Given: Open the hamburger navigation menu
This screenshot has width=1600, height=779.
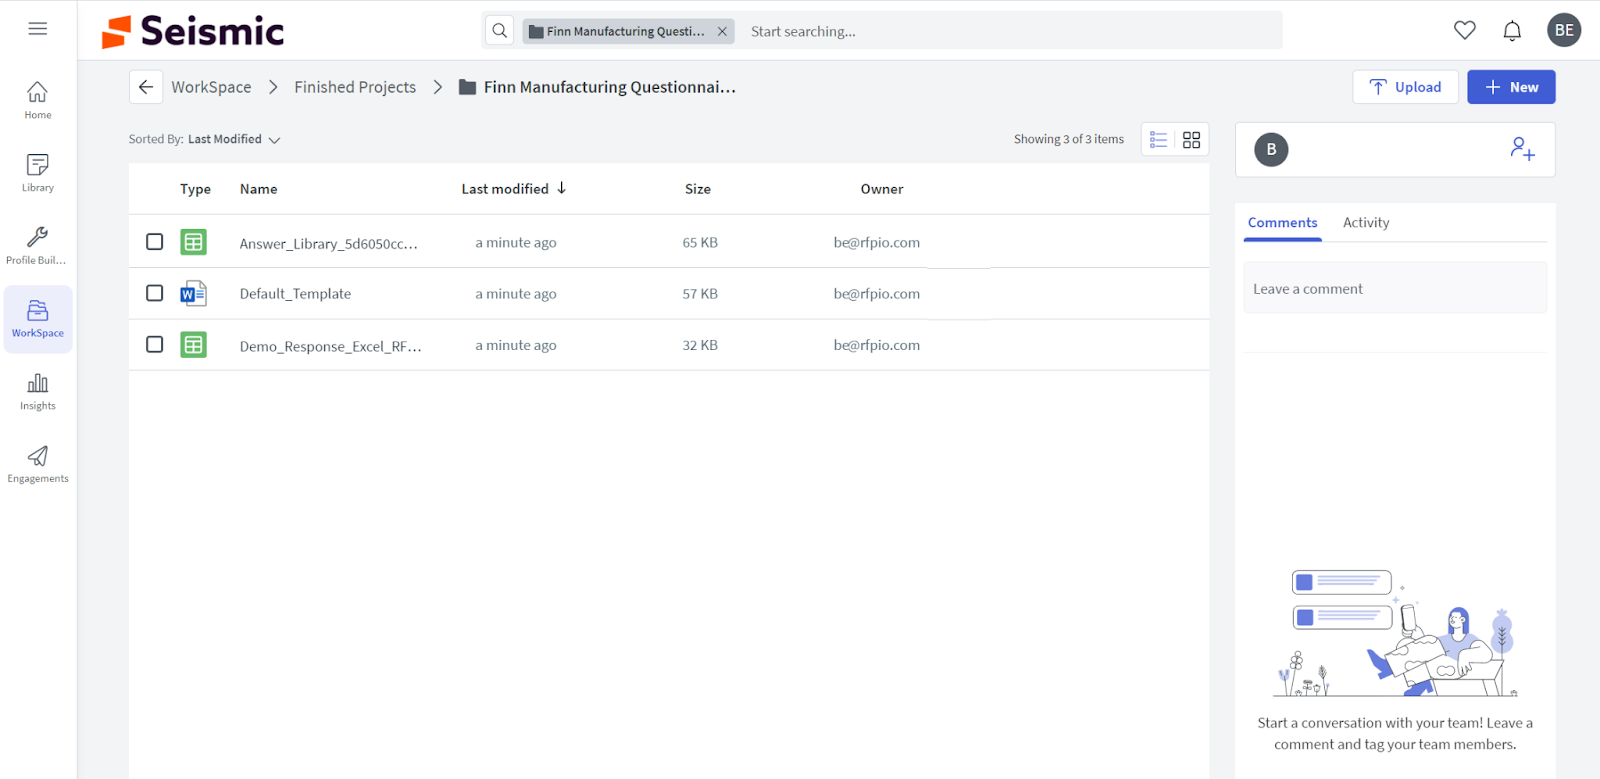Looking at the screenshot, I should 38,29.
